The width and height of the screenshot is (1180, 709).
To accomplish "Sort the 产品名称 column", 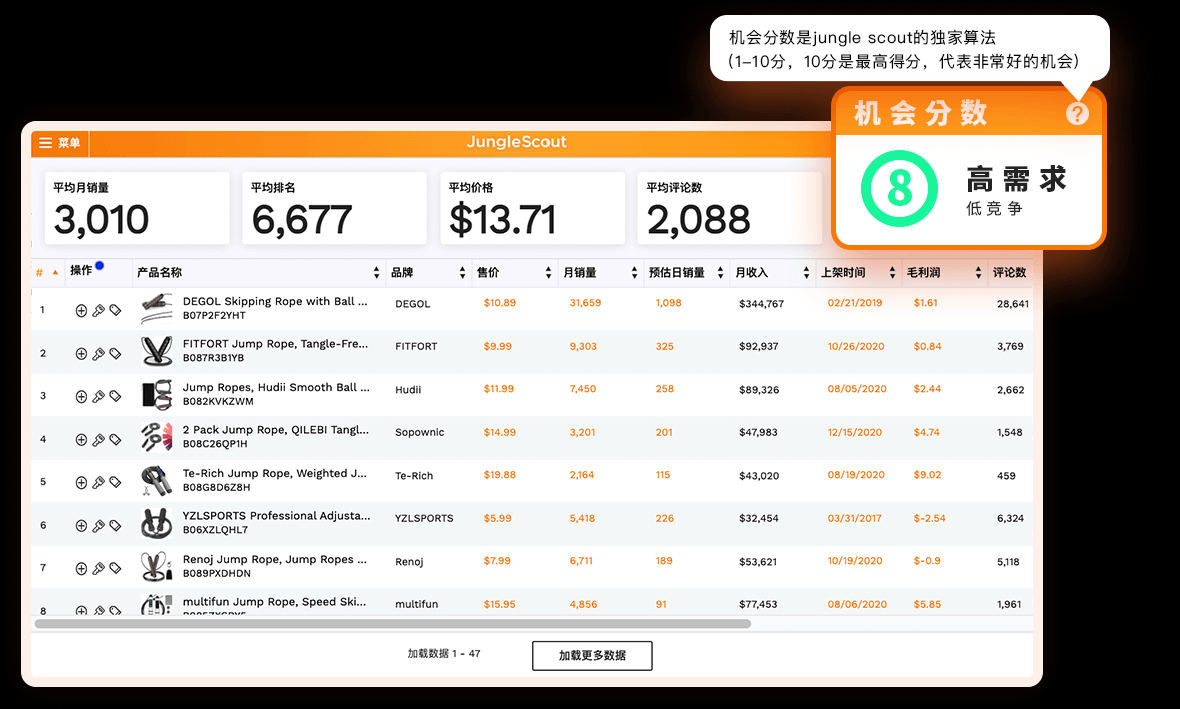I will pyautogui.click(x=377, y=272).
